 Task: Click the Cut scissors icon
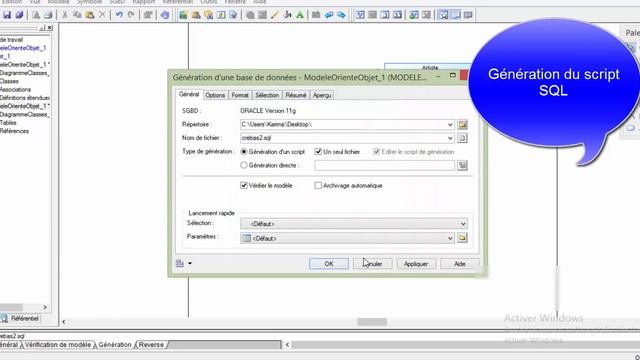64,15
